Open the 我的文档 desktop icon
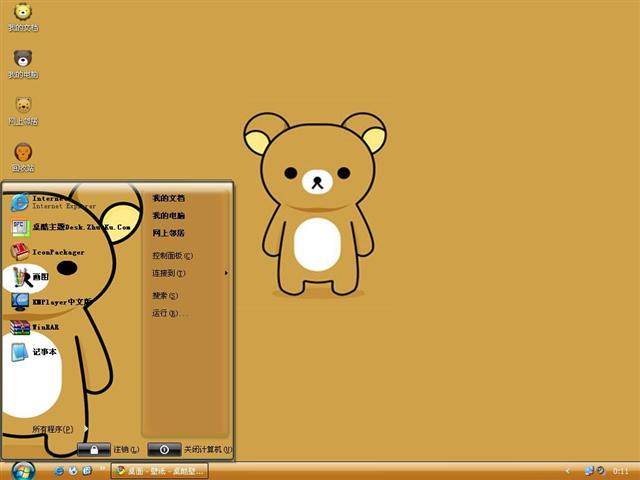Screen dimensions: 640x480 (x=23, y=17)
